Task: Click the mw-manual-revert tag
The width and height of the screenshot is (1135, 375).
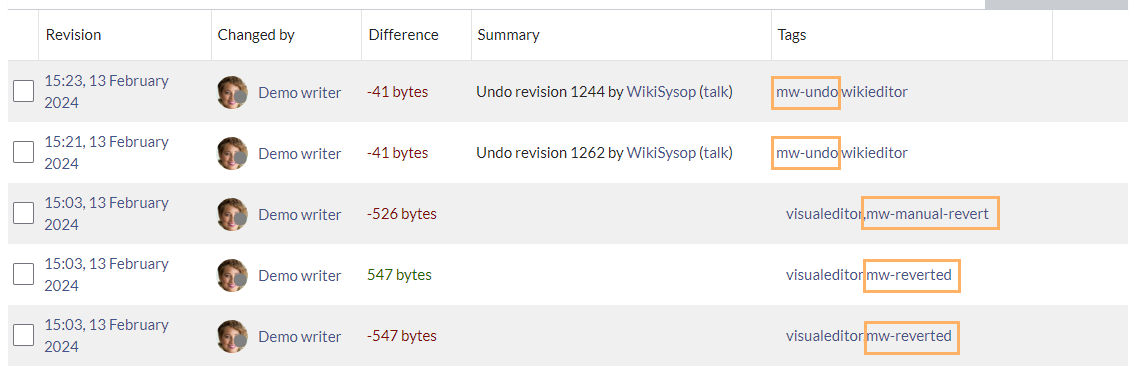Action: coord(929,214)
